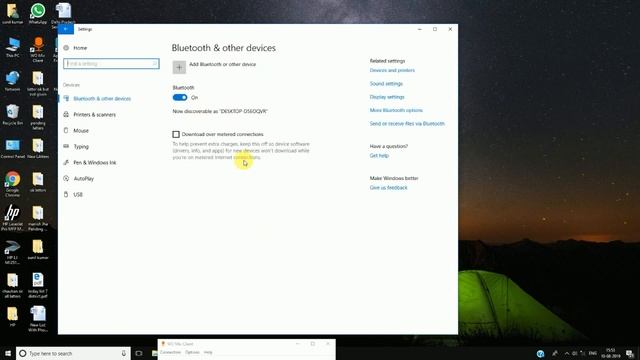
Task: Click the blue help icon in system tray
Action: pos(540,354)
